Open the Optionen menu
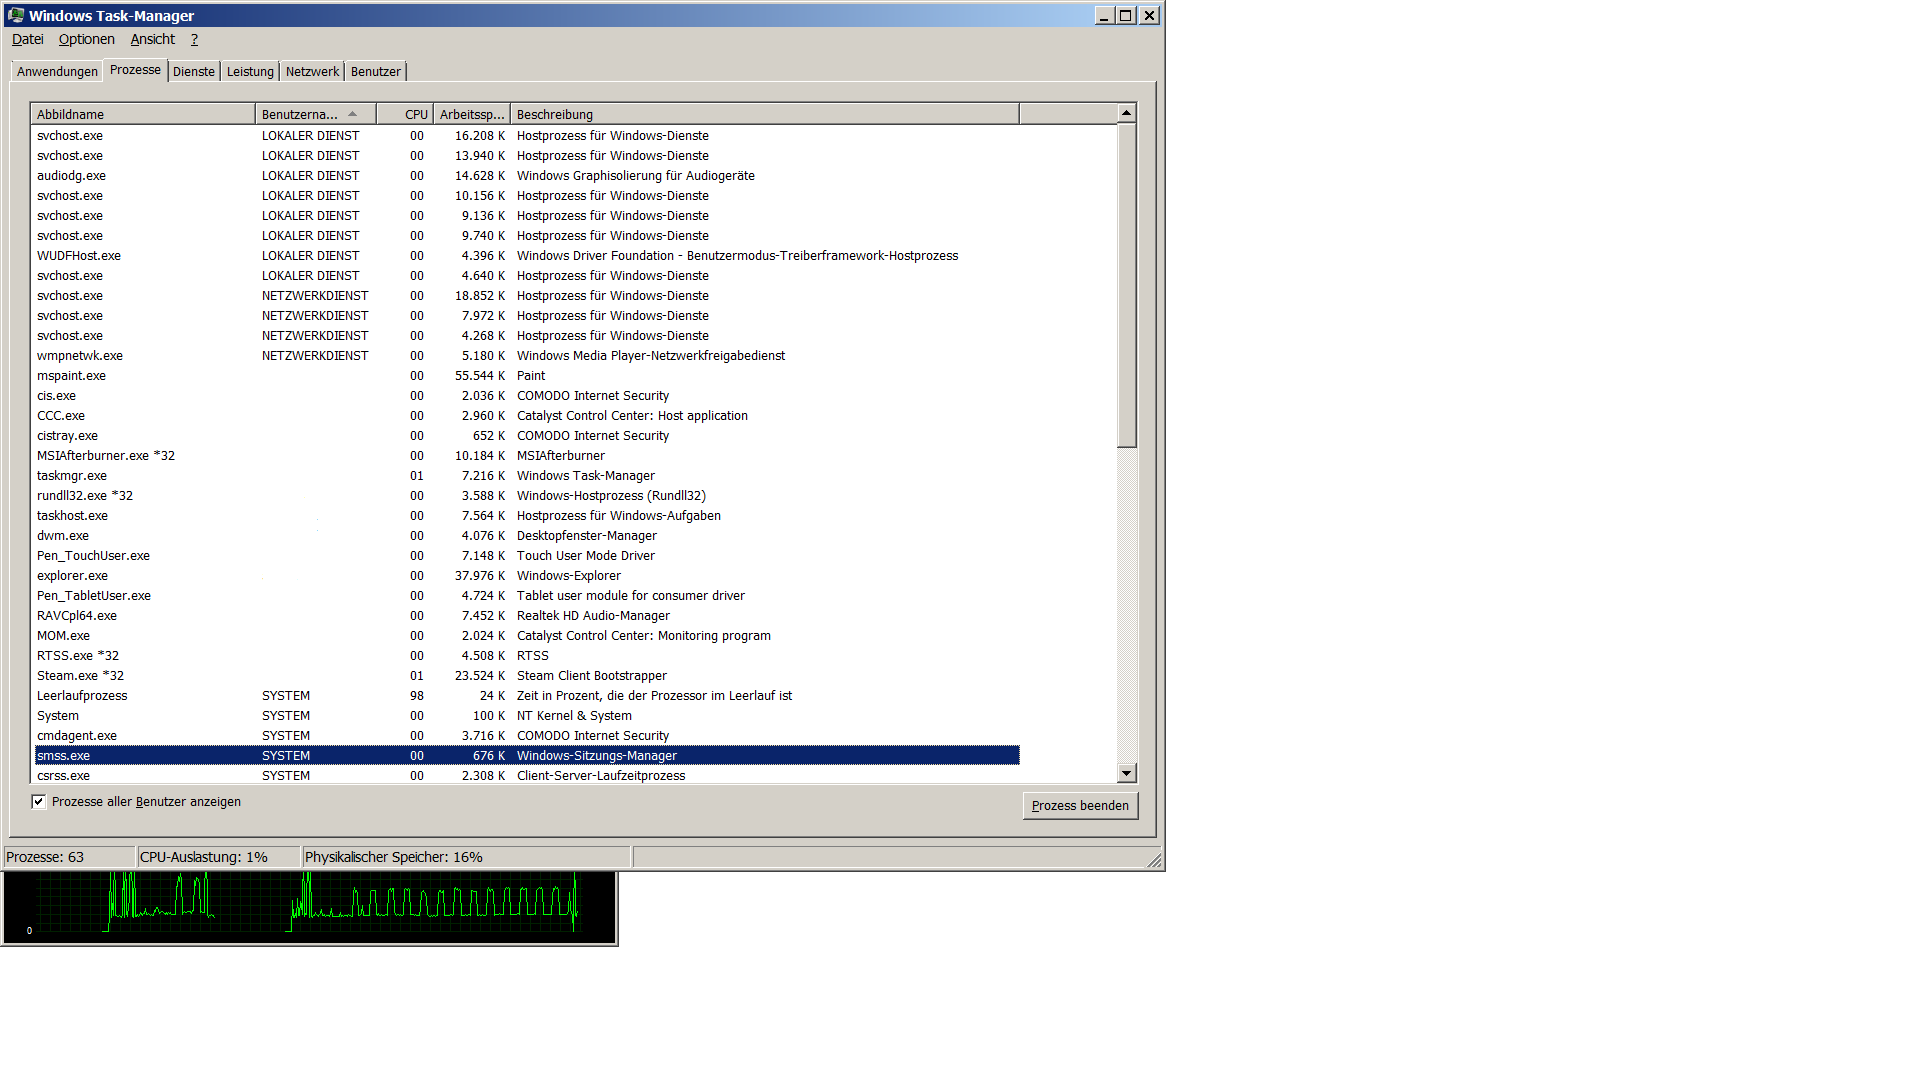The width and height of the screenshot is (1924, 1080). (86, 39)
